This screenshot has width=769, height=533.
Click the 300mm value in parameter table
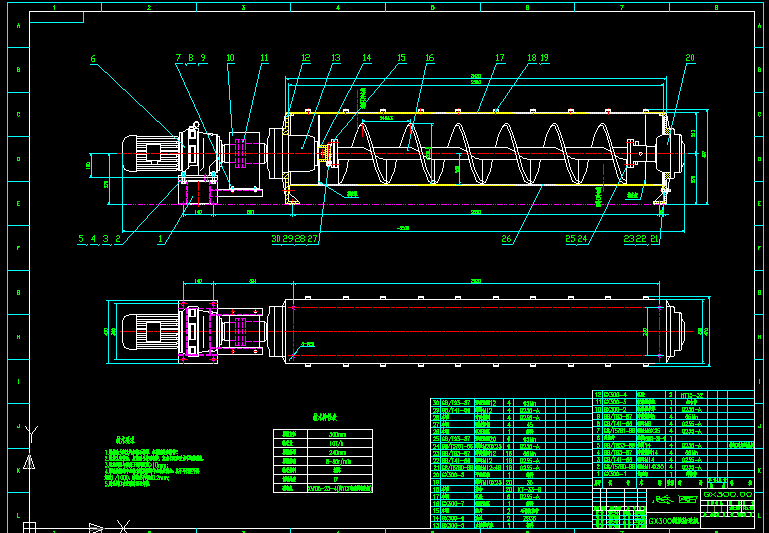(x=340, y=434)
